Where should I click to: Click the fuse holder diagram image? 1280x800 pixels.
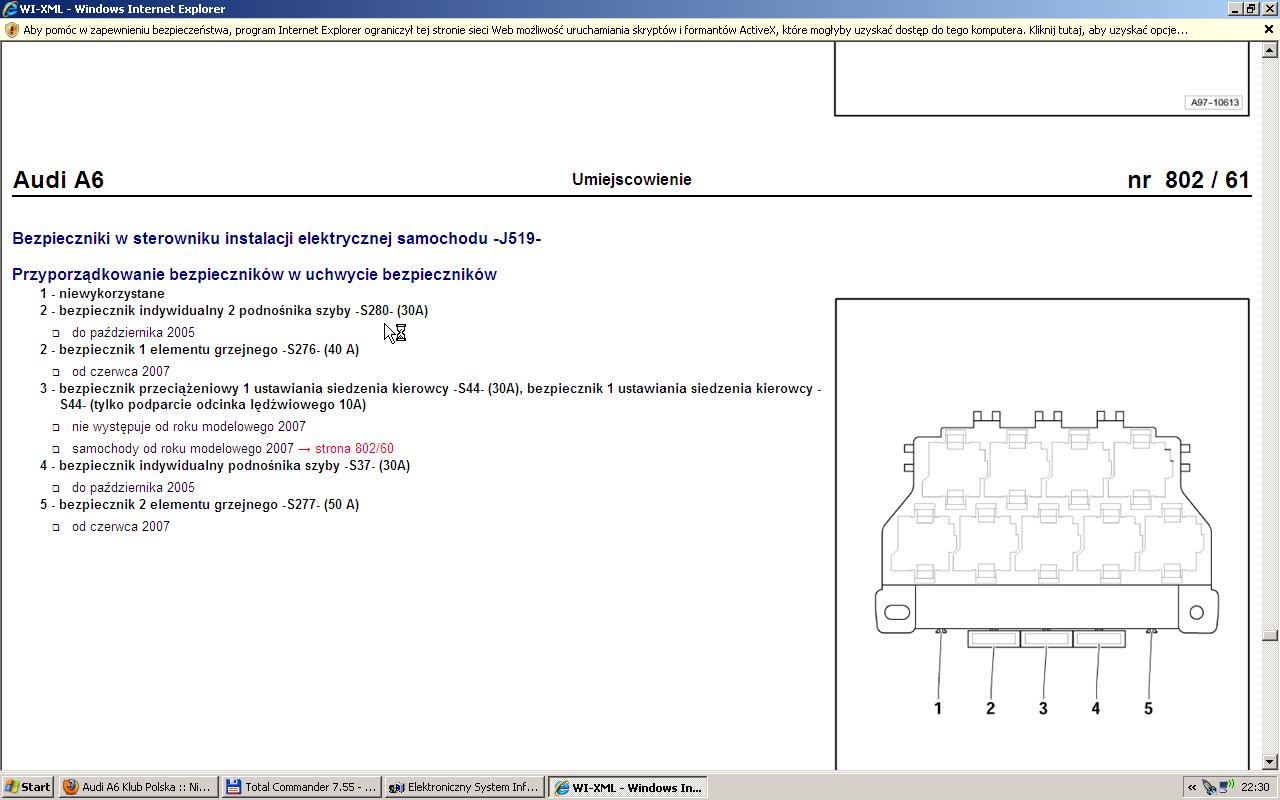tap(1042, 533)
